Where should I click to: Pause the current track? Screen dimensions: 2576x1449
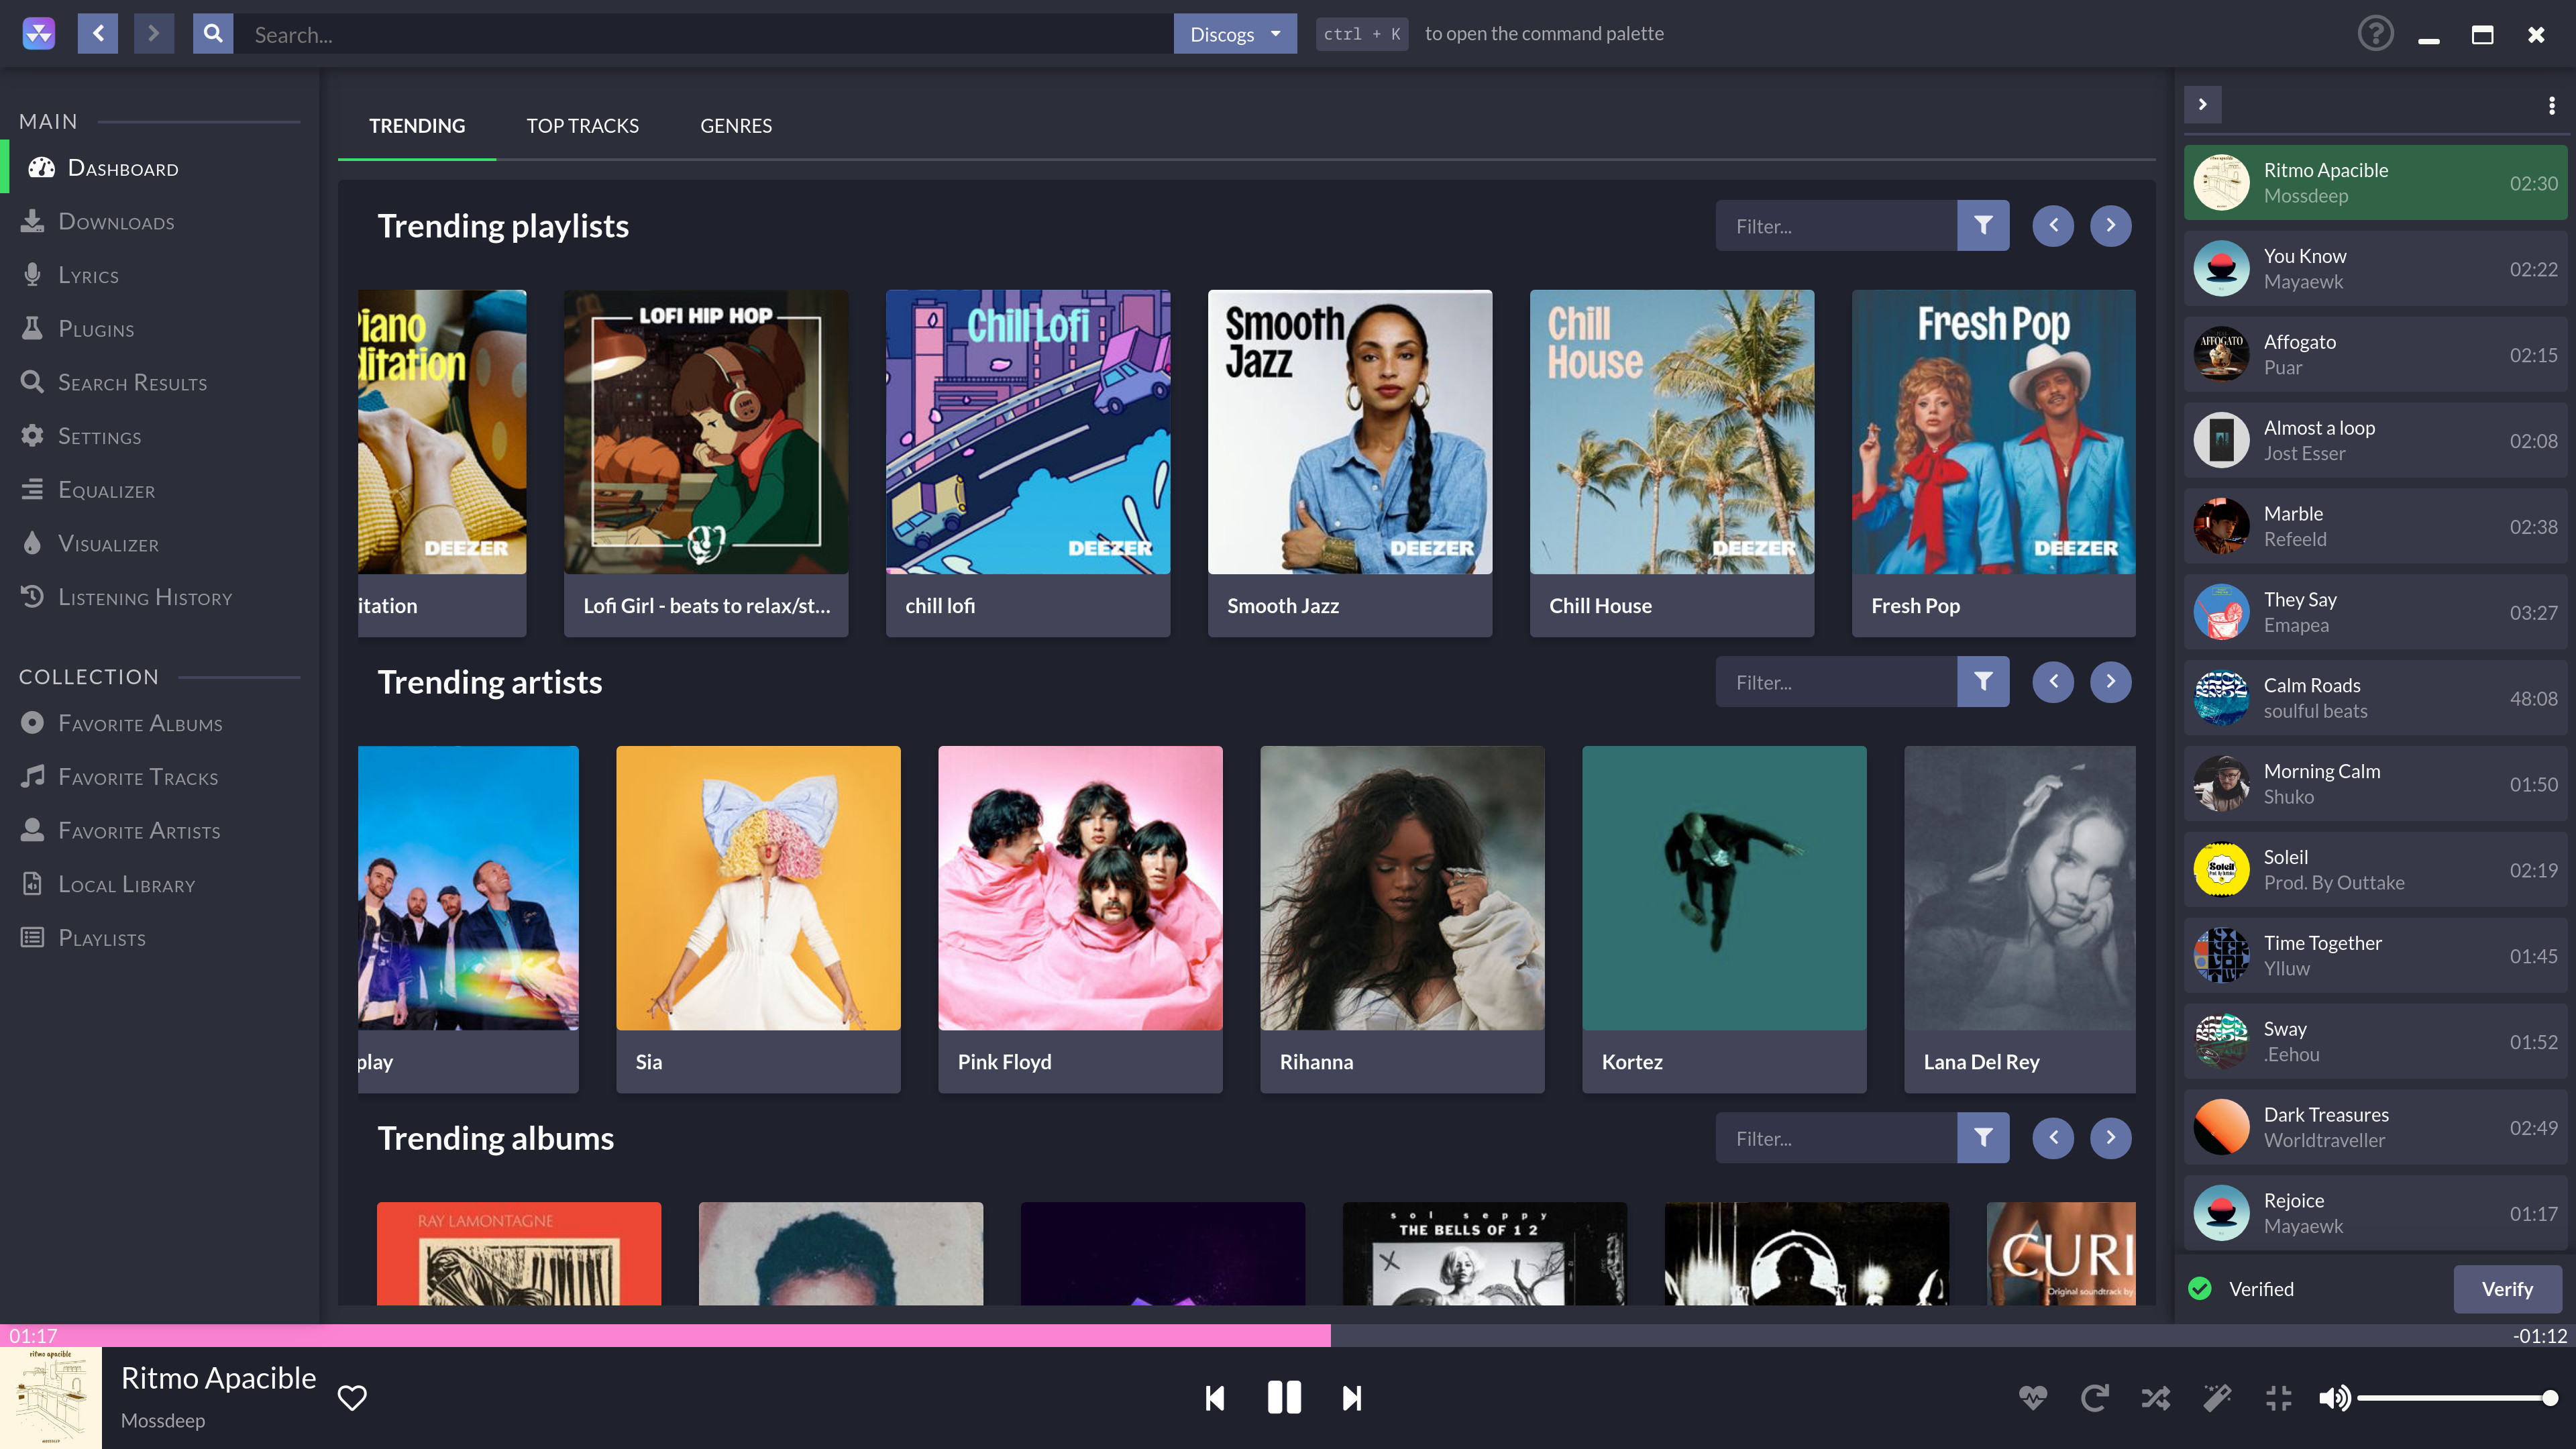(1284, 1397)
